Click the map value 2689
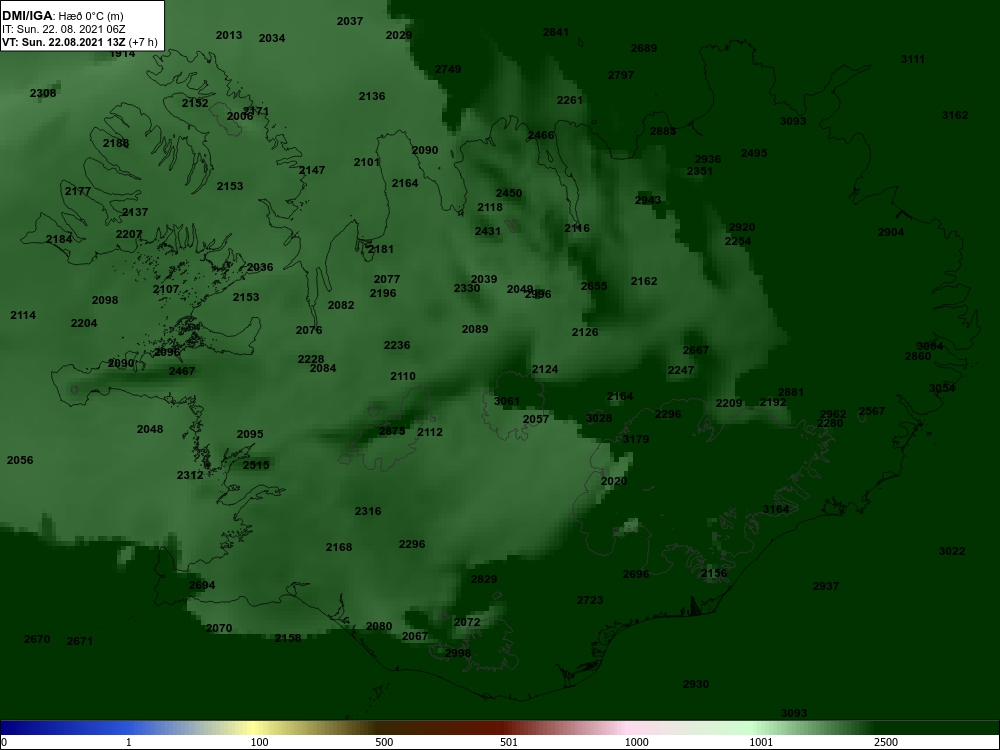 pos(643,48)
